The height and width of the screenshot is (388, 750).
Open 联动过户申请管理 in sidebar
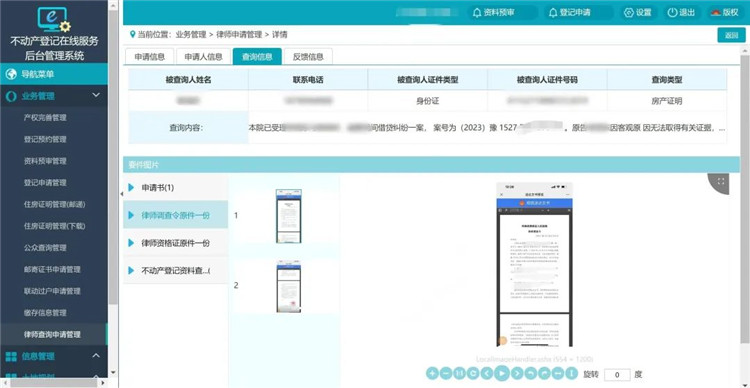pos(52,291)
